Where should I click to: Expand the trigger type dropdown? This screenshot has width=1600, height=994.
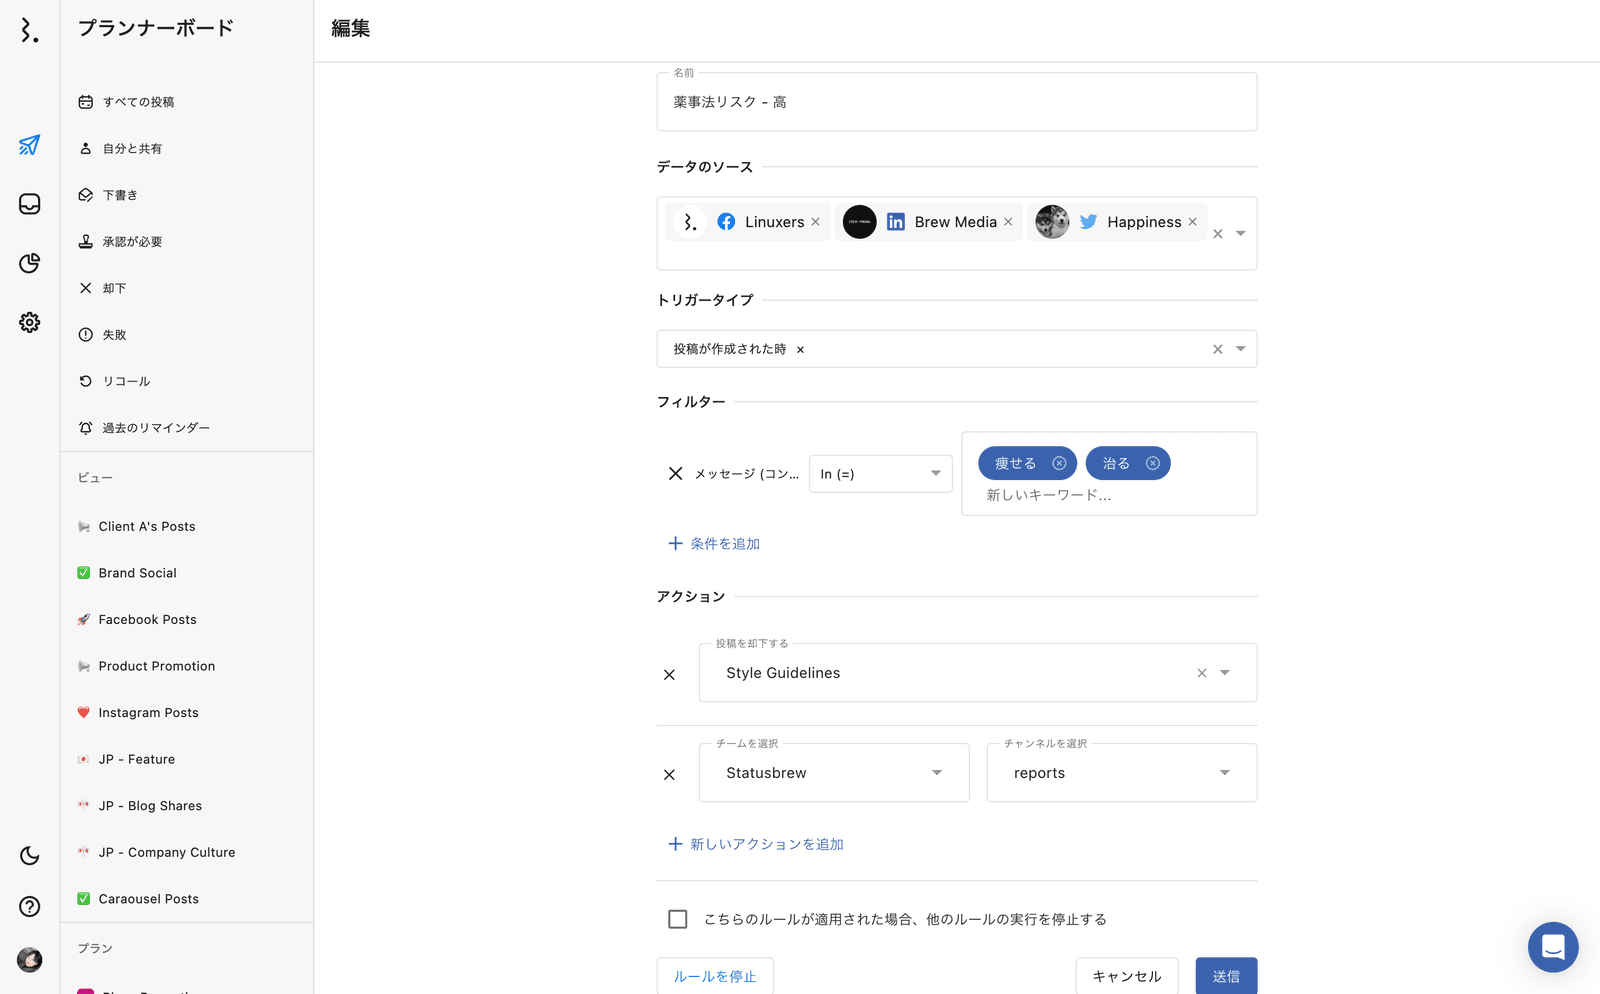(x=1240, y=349)
